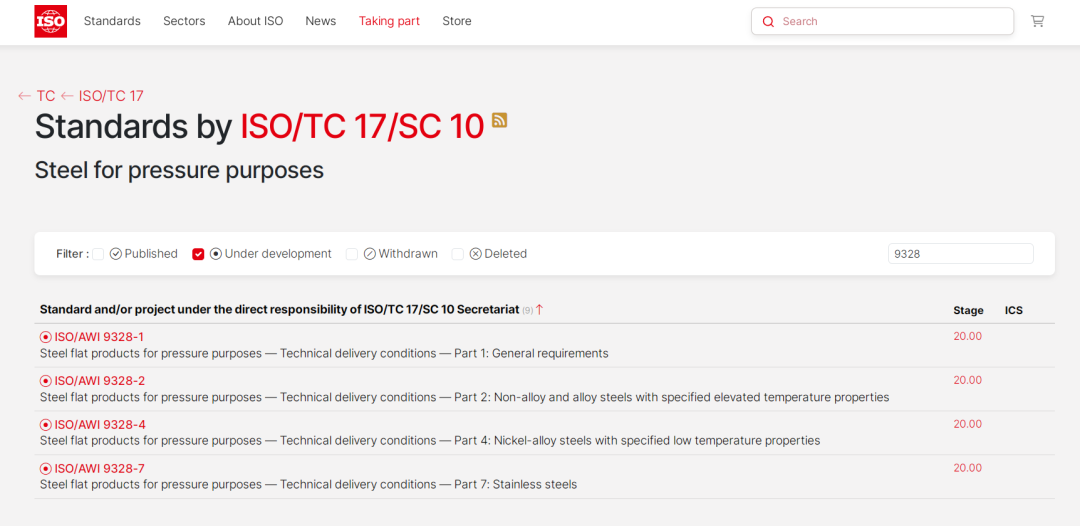Click the status icon beside ISO/AWI 9328-2
Image resolution: width=1080 pixels, height=526 pixels.
(46, 381)
